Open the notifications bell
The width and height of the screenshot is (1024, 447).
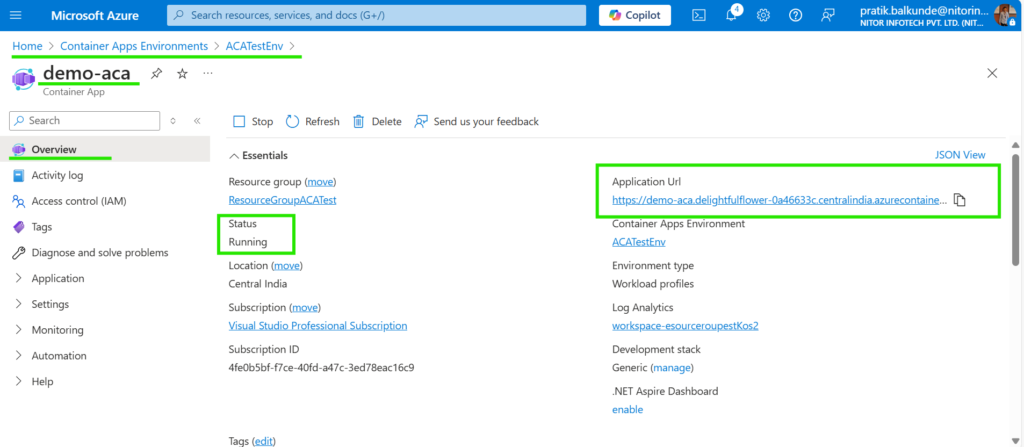pyautogui.click(x=731, y=15)
